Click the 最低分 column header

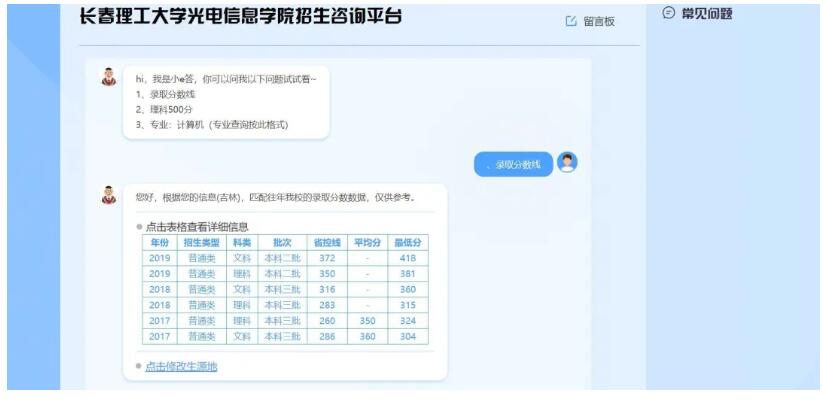(x=408, y=242)
